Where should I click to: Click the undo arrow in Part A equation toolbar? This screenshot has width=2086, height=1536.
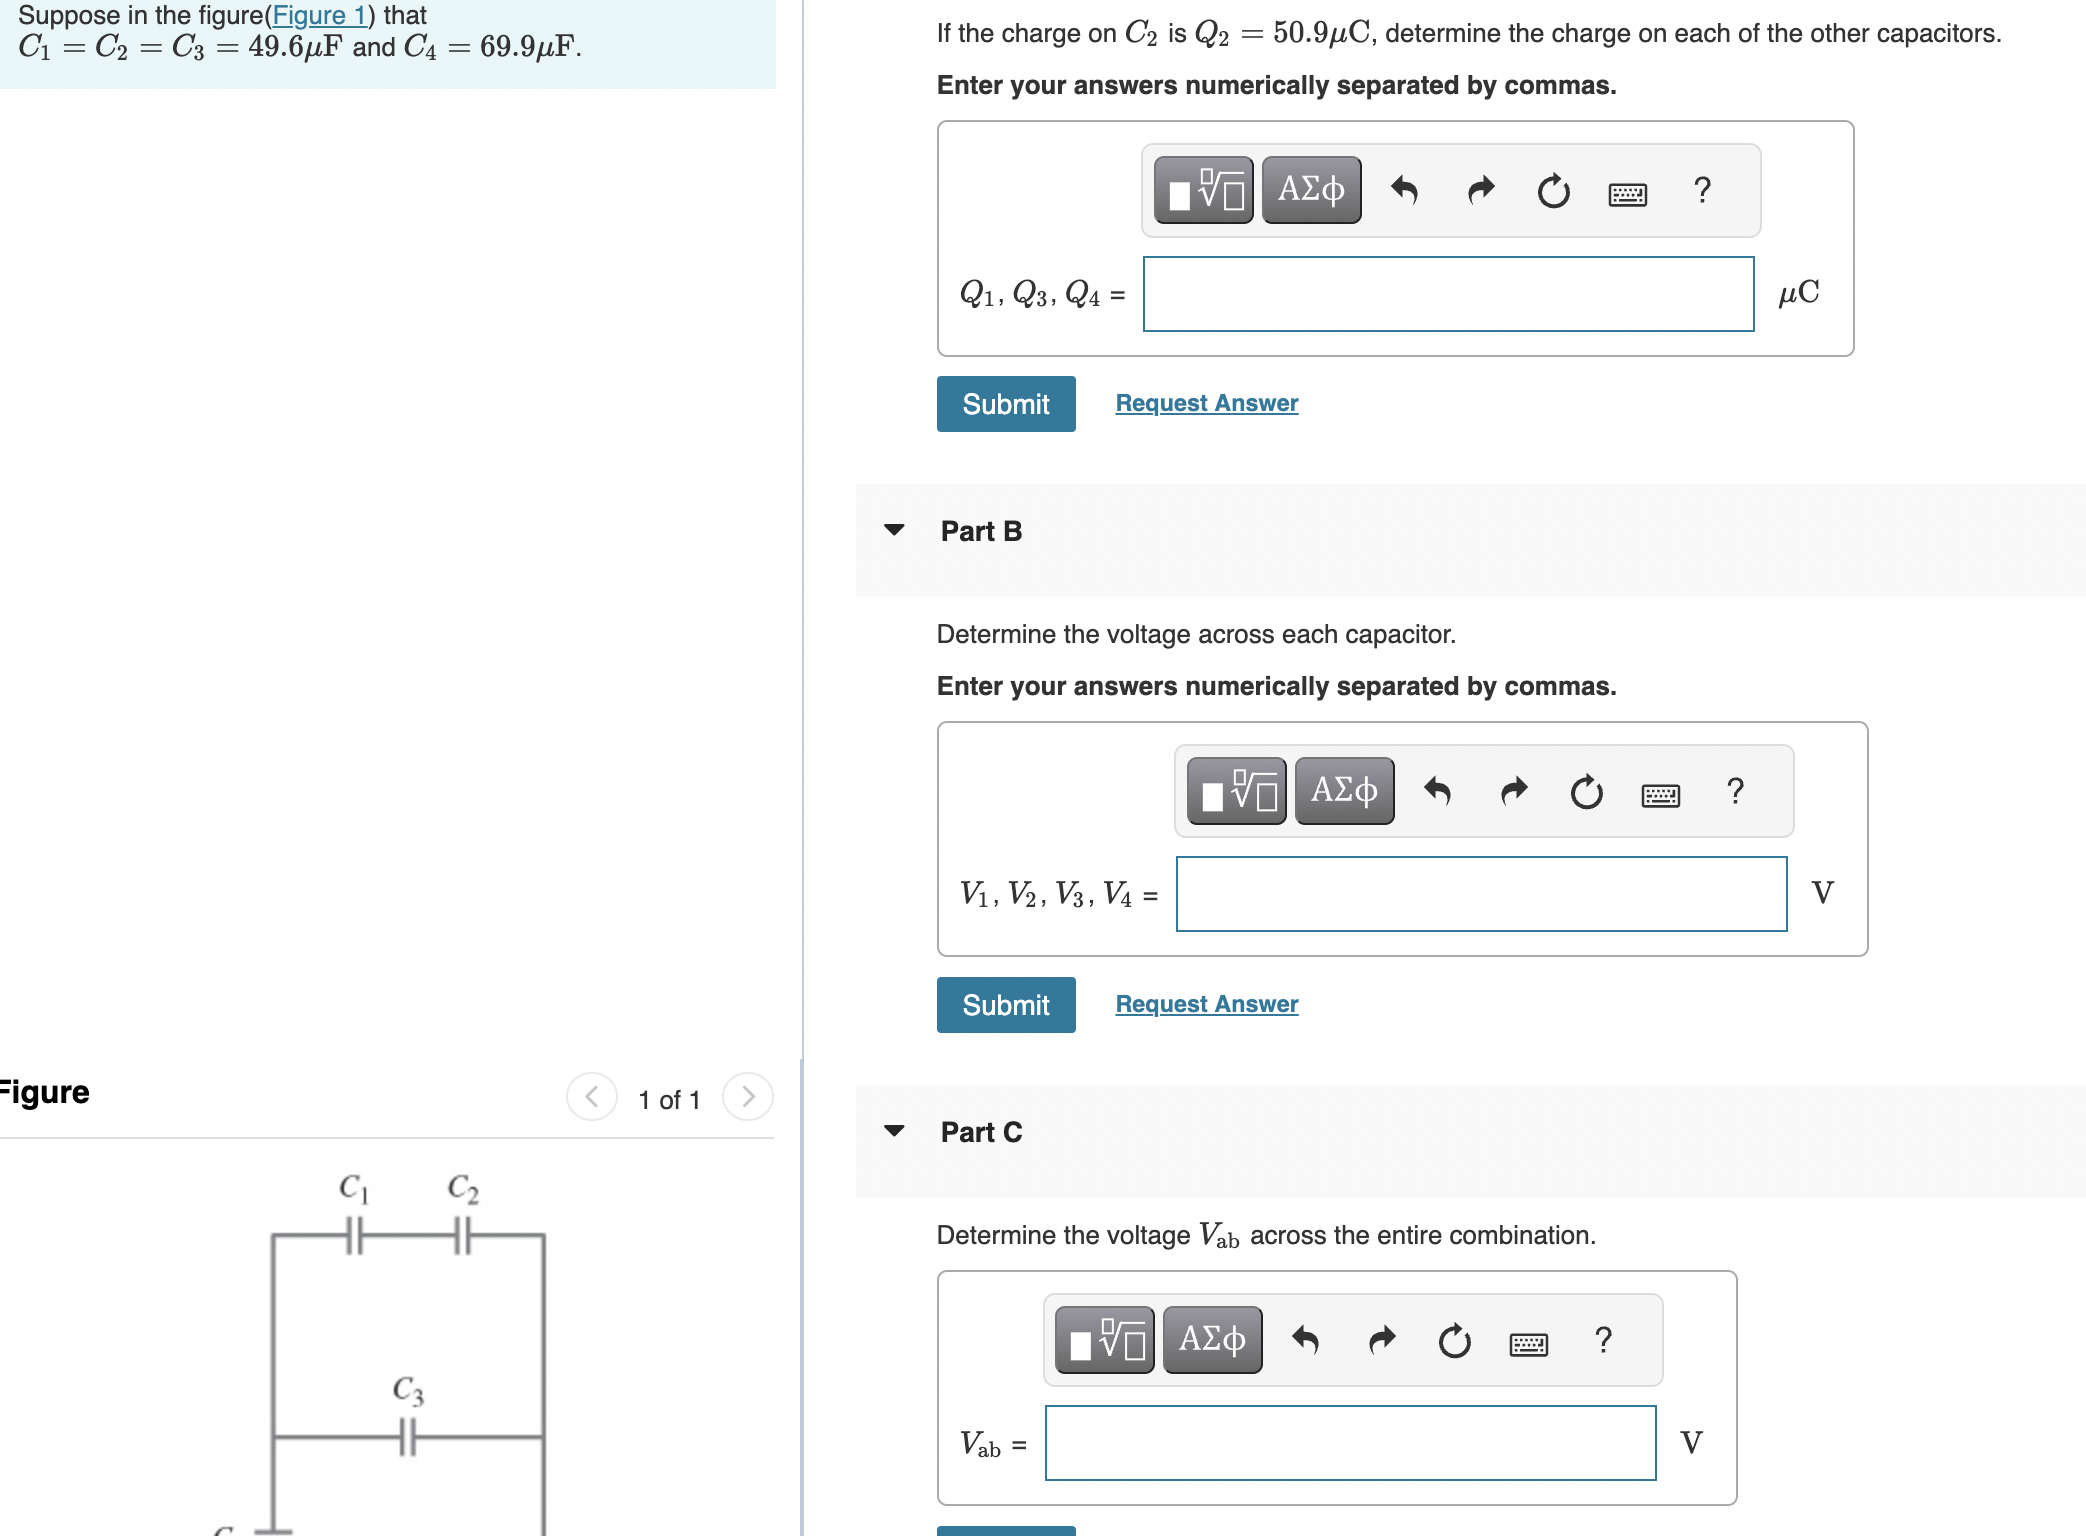coord(1405,191)
